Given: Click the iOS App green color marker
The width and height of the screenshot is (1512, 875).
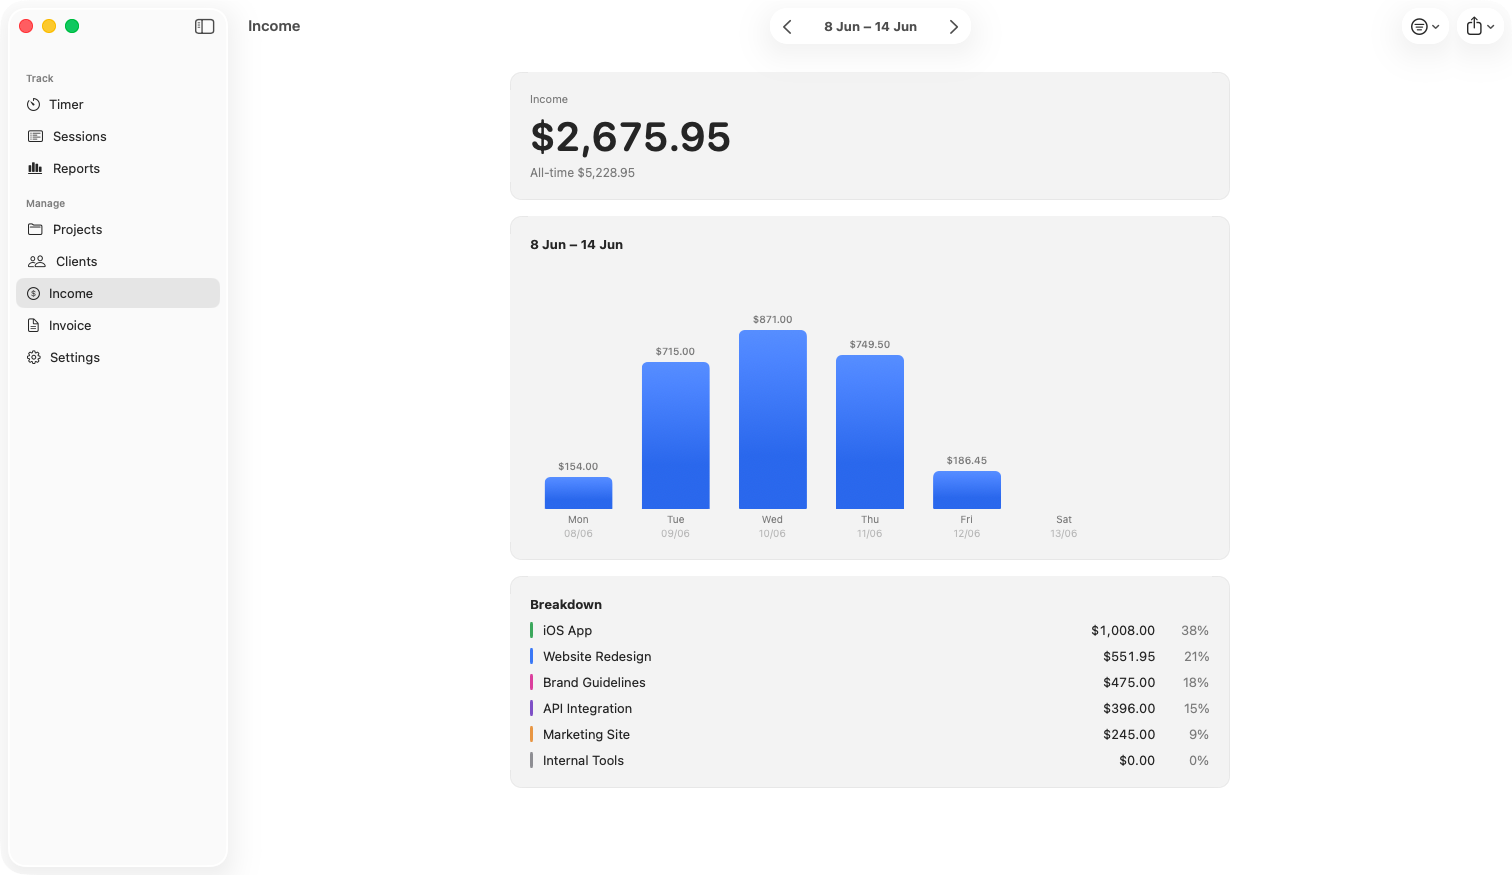Looking at the screenshot, I should pos(531,631).
